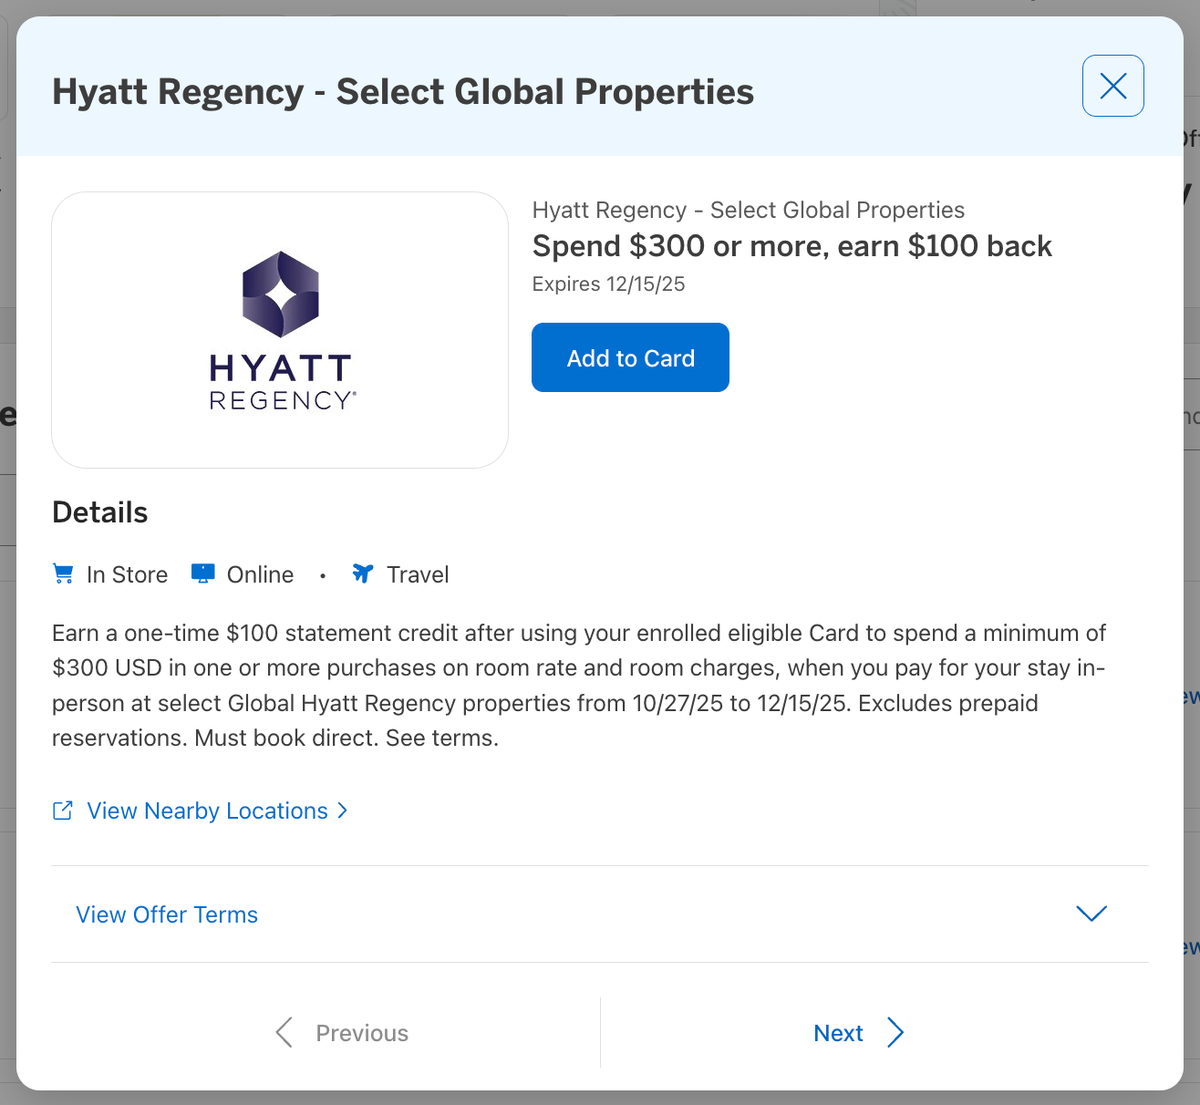Select the Travel category label
The width and height of the screenshot is (1200, 1105).
[x=417, y=574]
